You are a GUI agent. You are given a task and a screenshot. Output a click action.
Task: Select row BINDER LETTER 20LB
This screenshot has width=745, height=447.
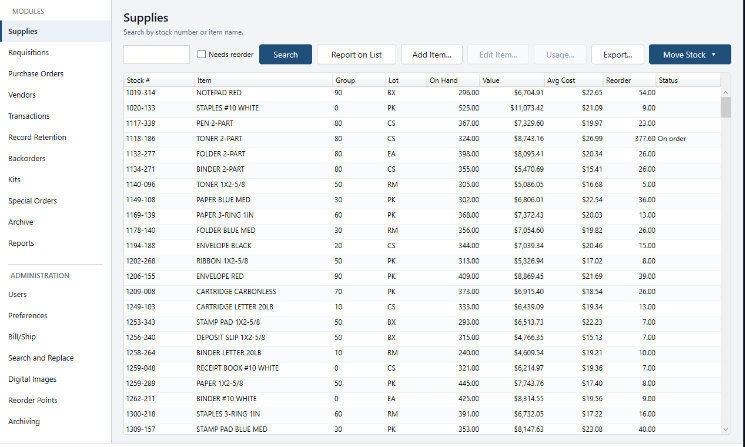422,352
